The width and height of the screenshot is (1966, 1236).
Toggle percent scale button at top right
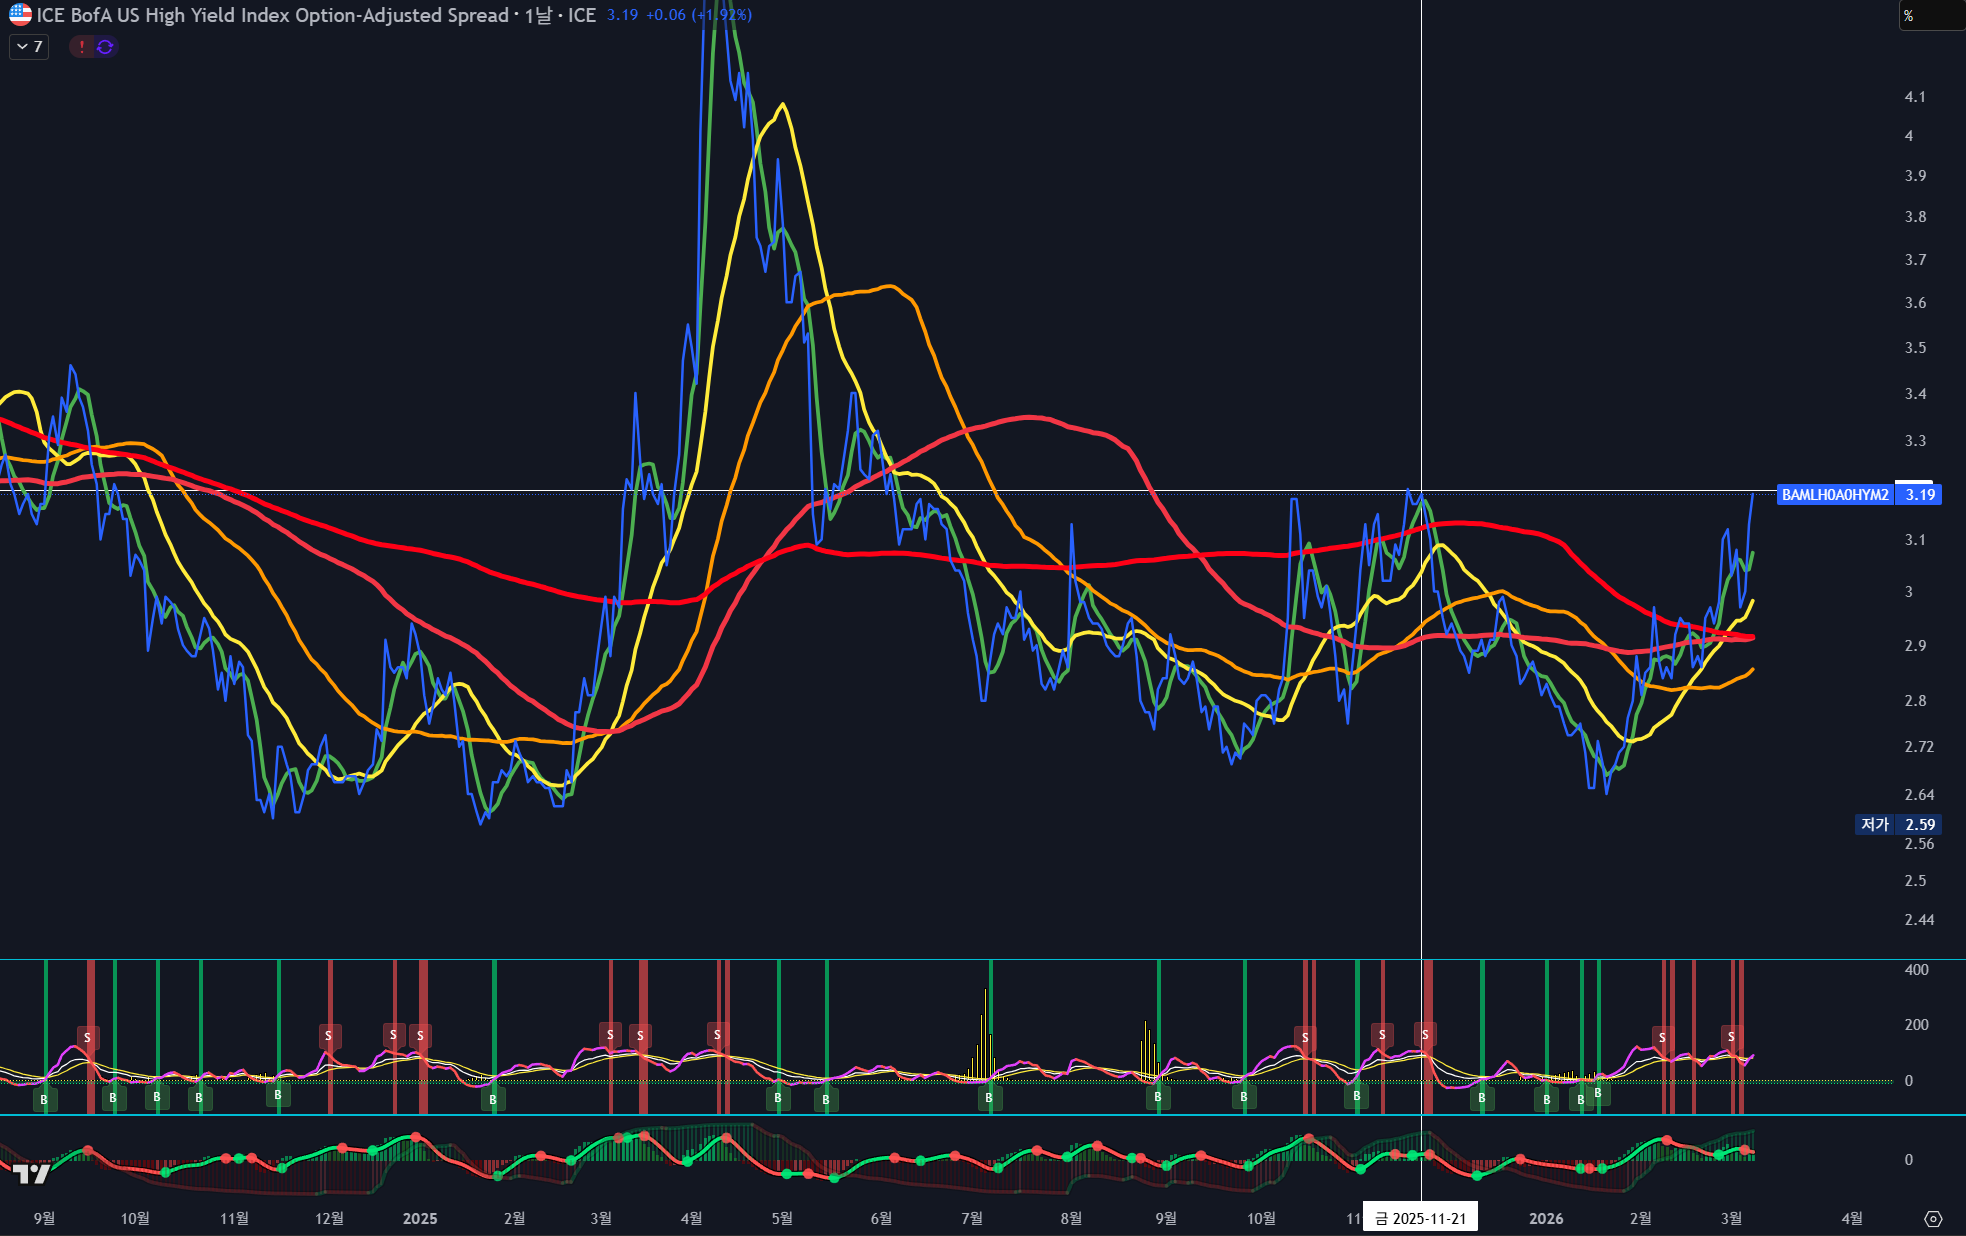[1909, 15]
